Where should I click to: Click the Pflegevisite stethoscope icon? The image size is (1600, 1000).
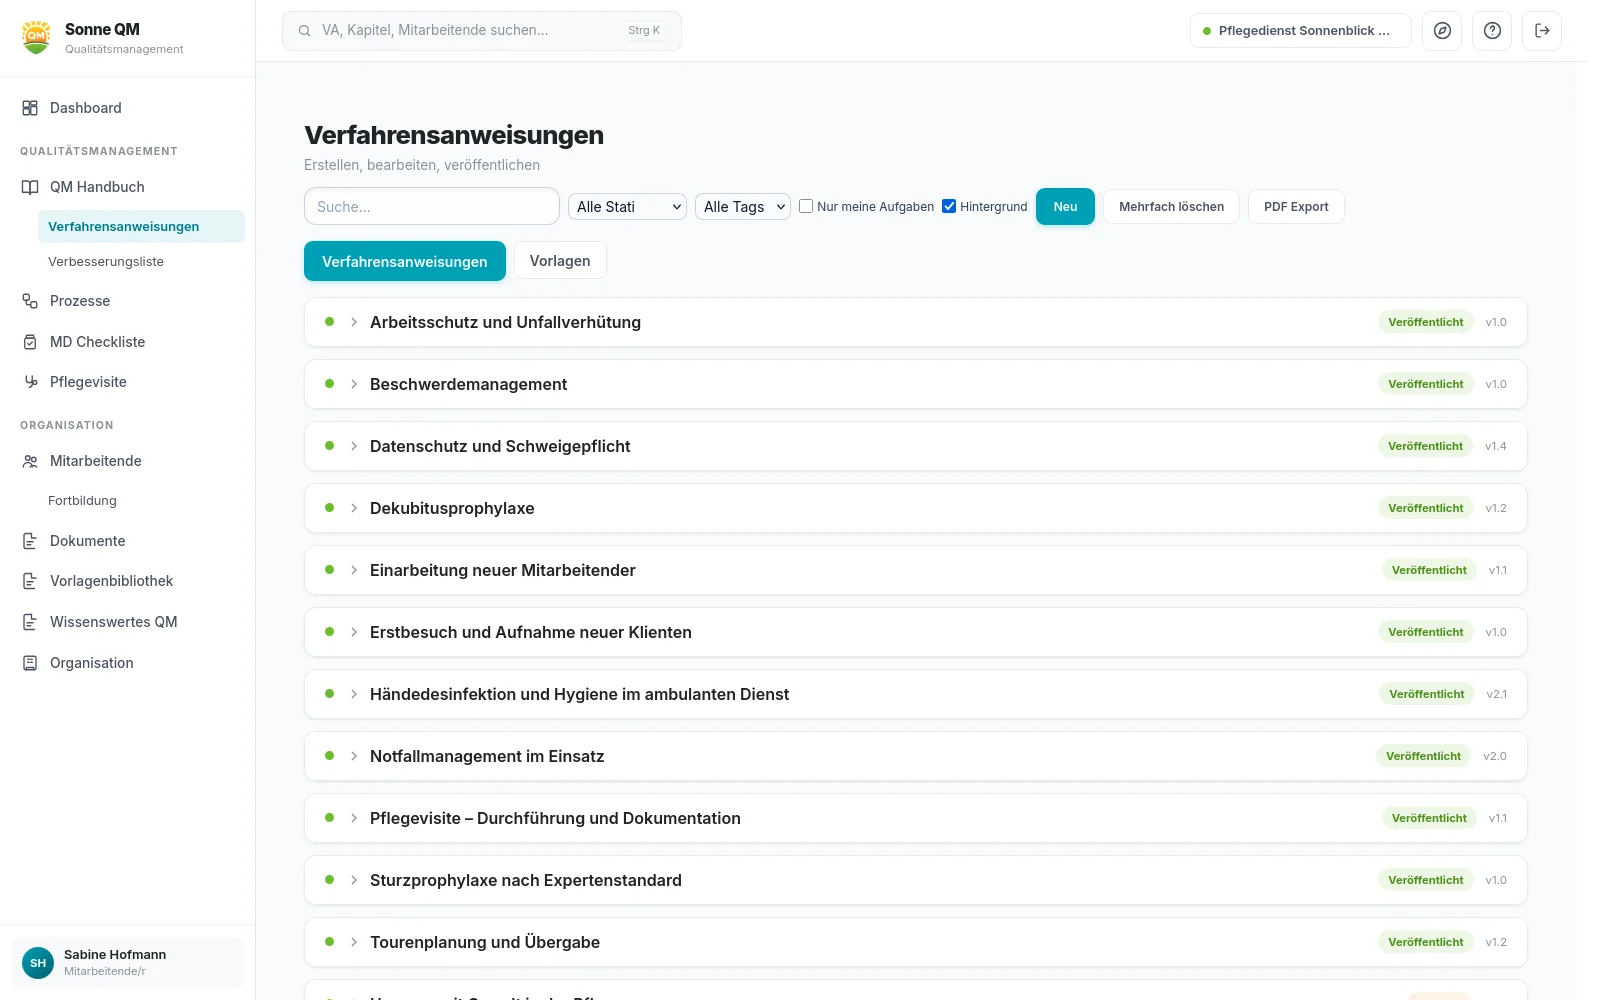point(30,382)
